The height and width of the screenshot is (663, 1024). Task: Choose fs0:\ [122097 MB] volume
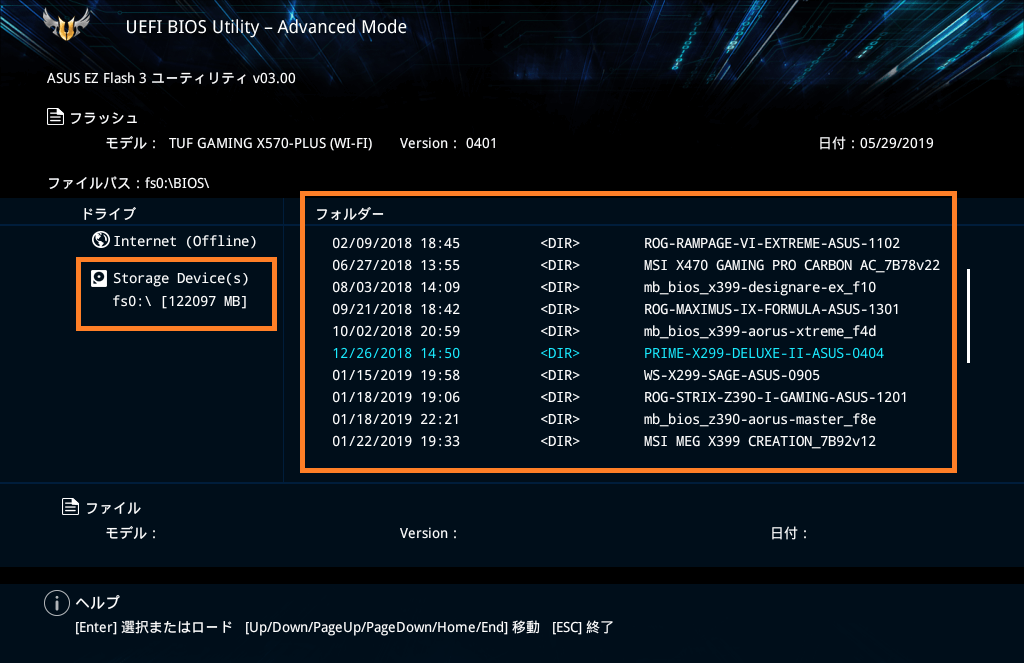pos(180,301)
